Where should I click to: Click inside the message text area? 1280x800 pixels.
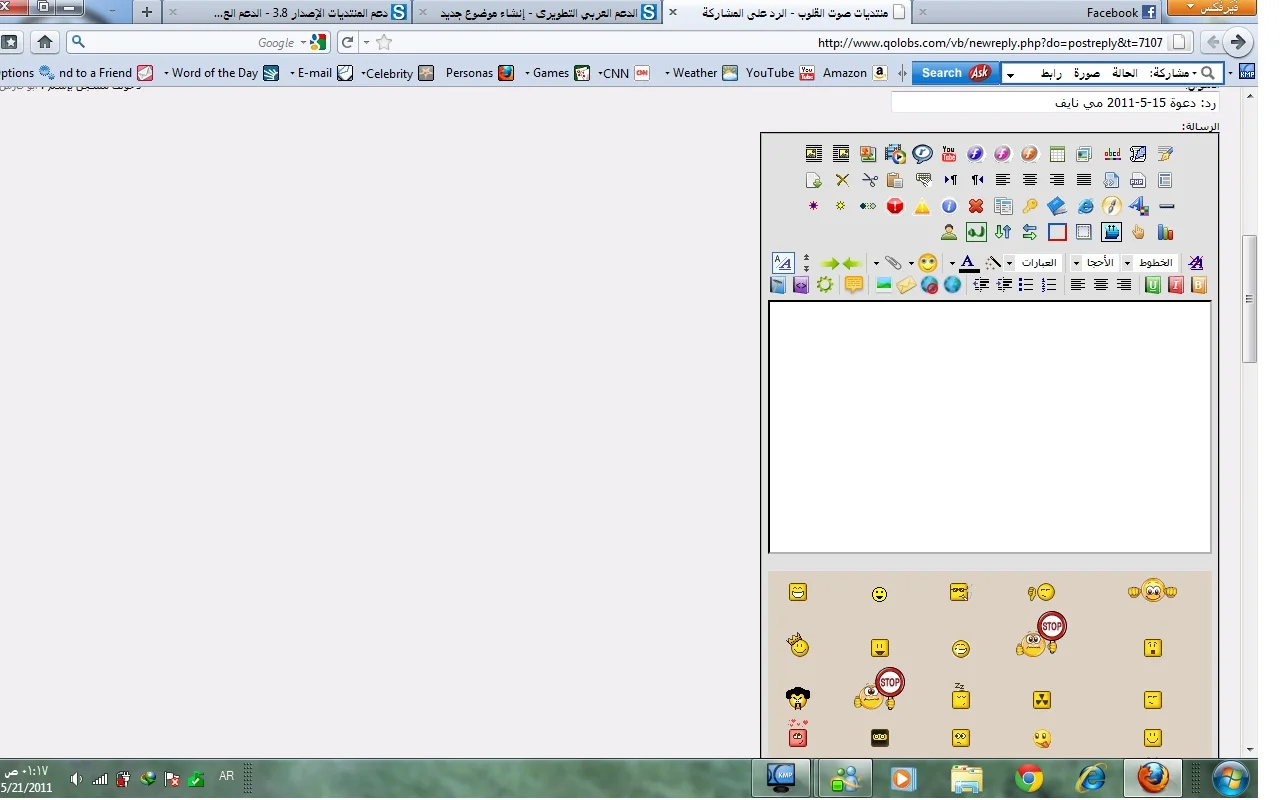pos(989,427)
